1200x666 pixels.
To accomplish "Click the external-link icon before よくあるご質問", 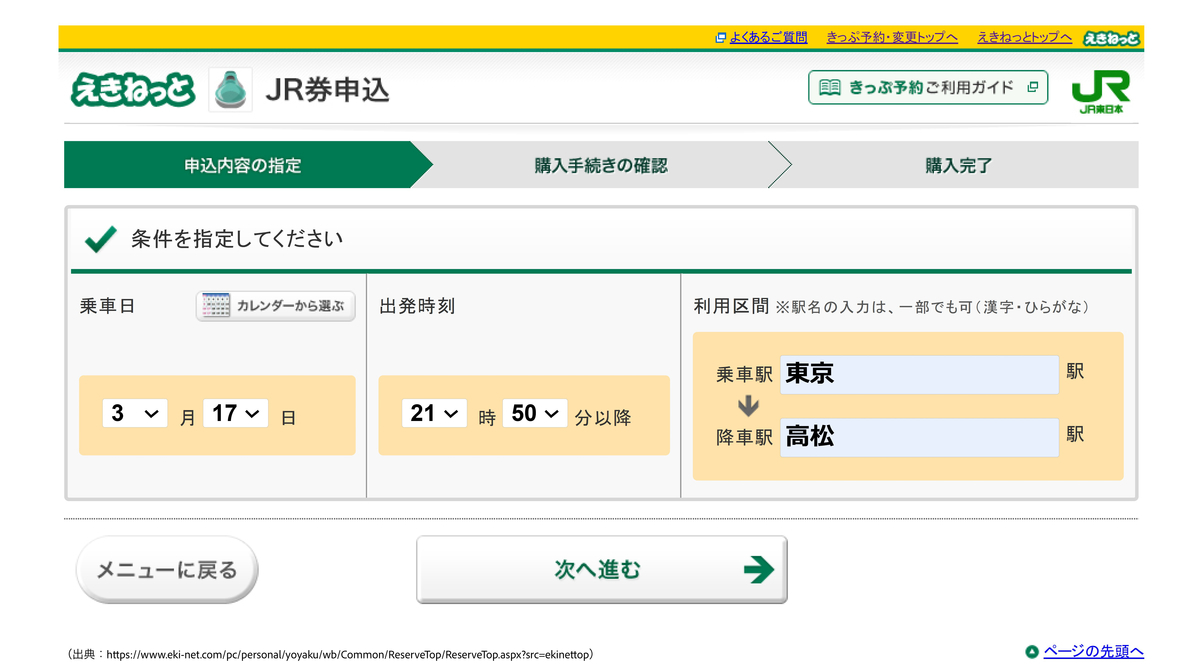I will point(720,38).
